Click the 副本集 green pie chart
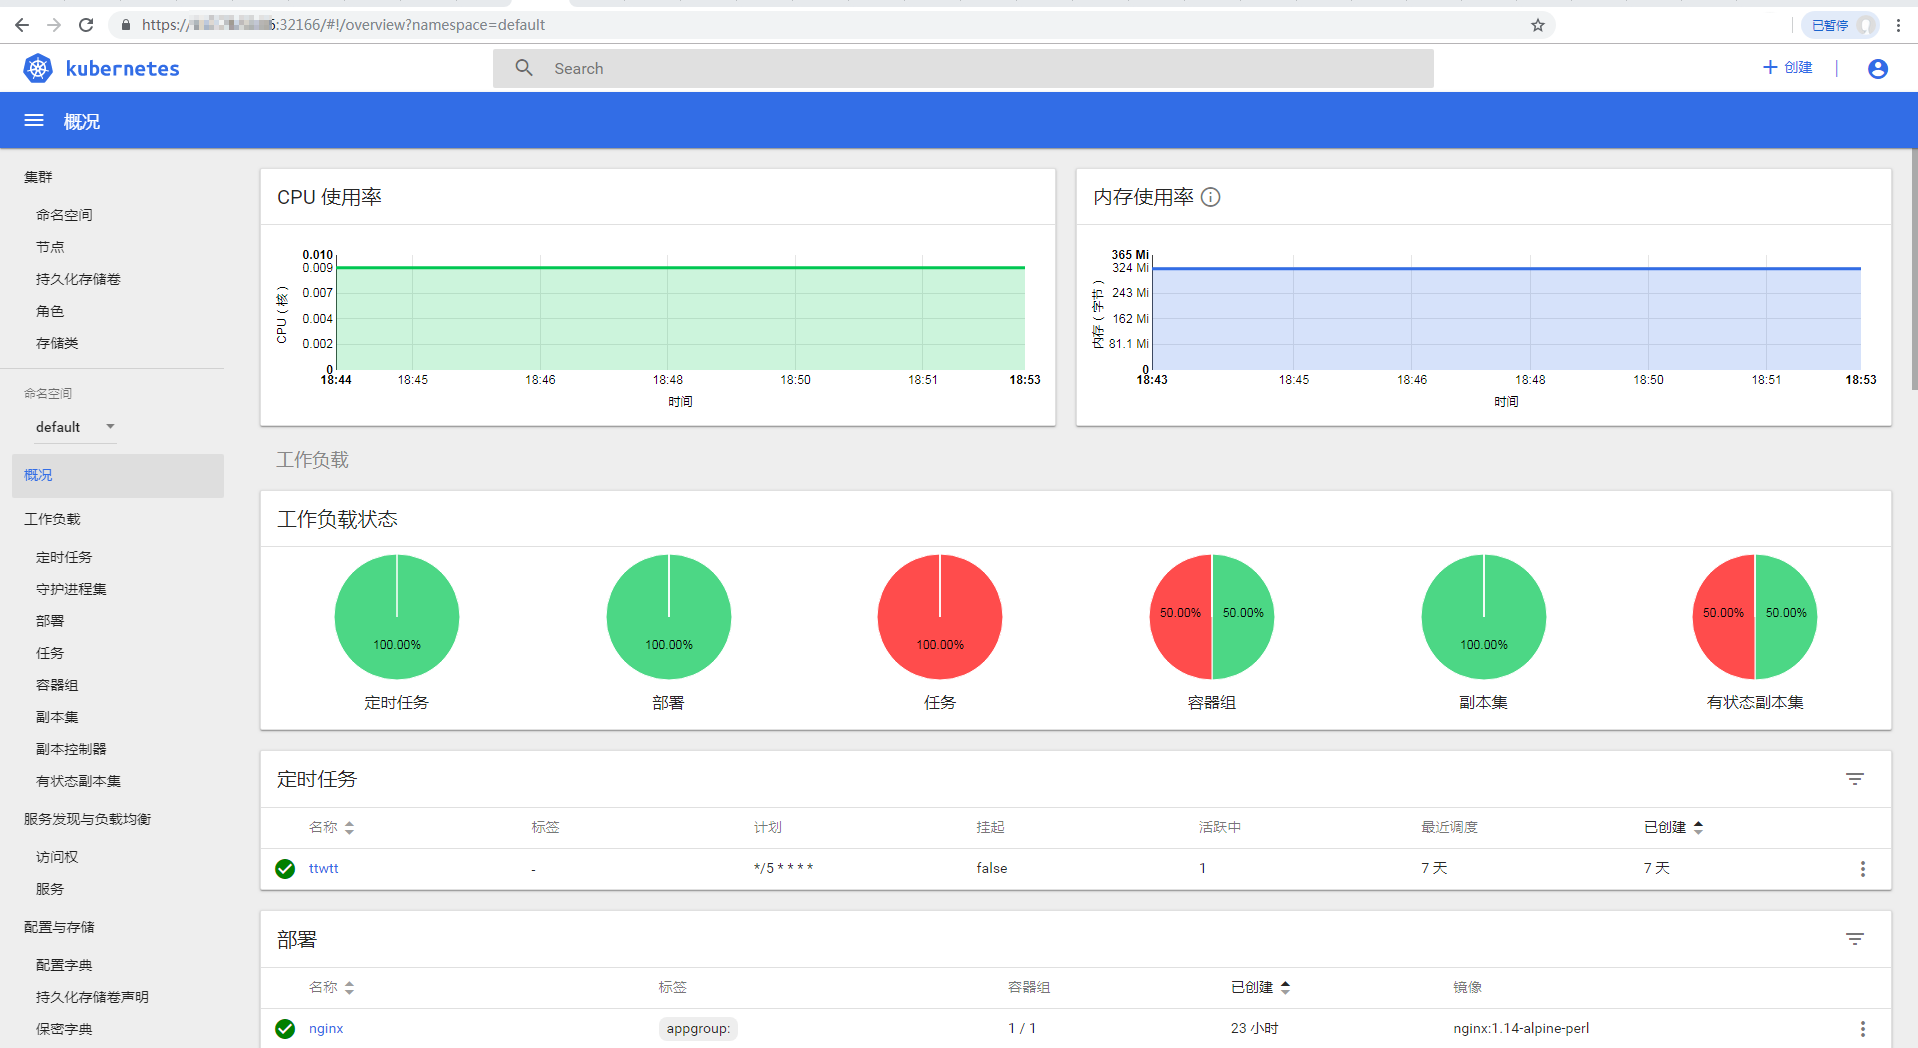Screen dimensions: 1918x1048 pyautogui.click(x=1484, y=617)
